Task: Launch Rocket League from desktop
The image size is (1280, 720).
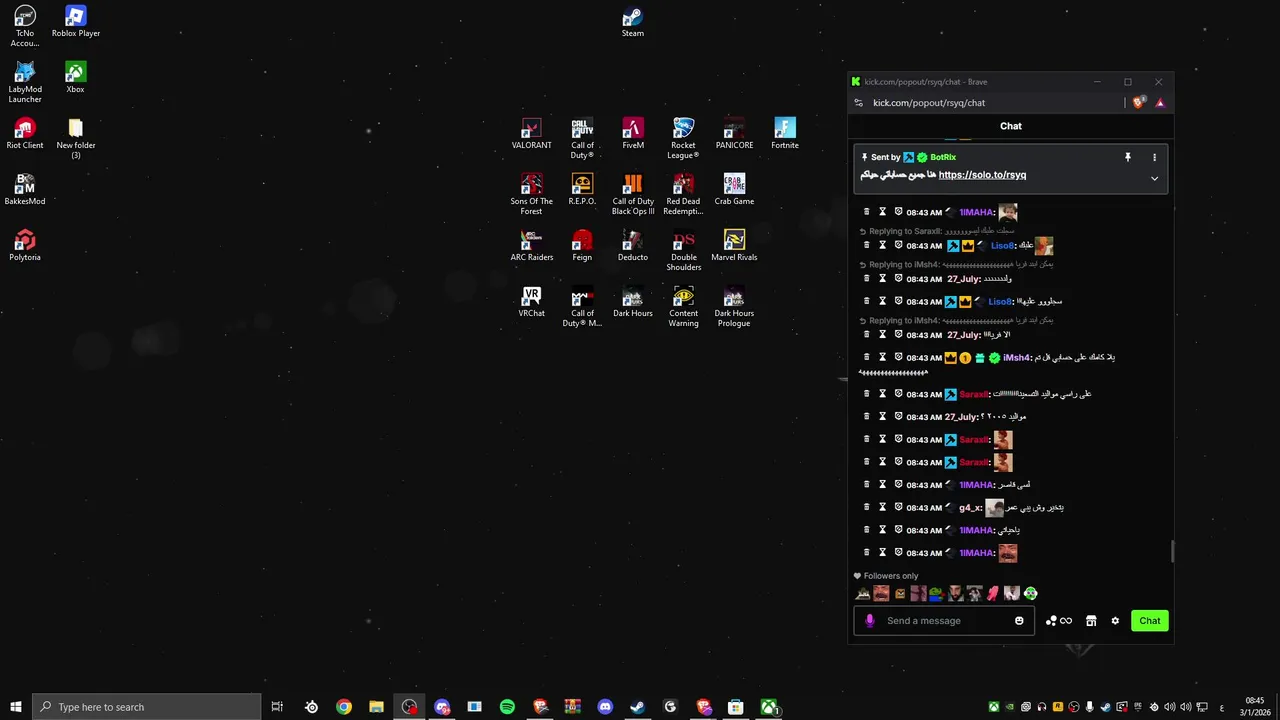Action: 683,139
